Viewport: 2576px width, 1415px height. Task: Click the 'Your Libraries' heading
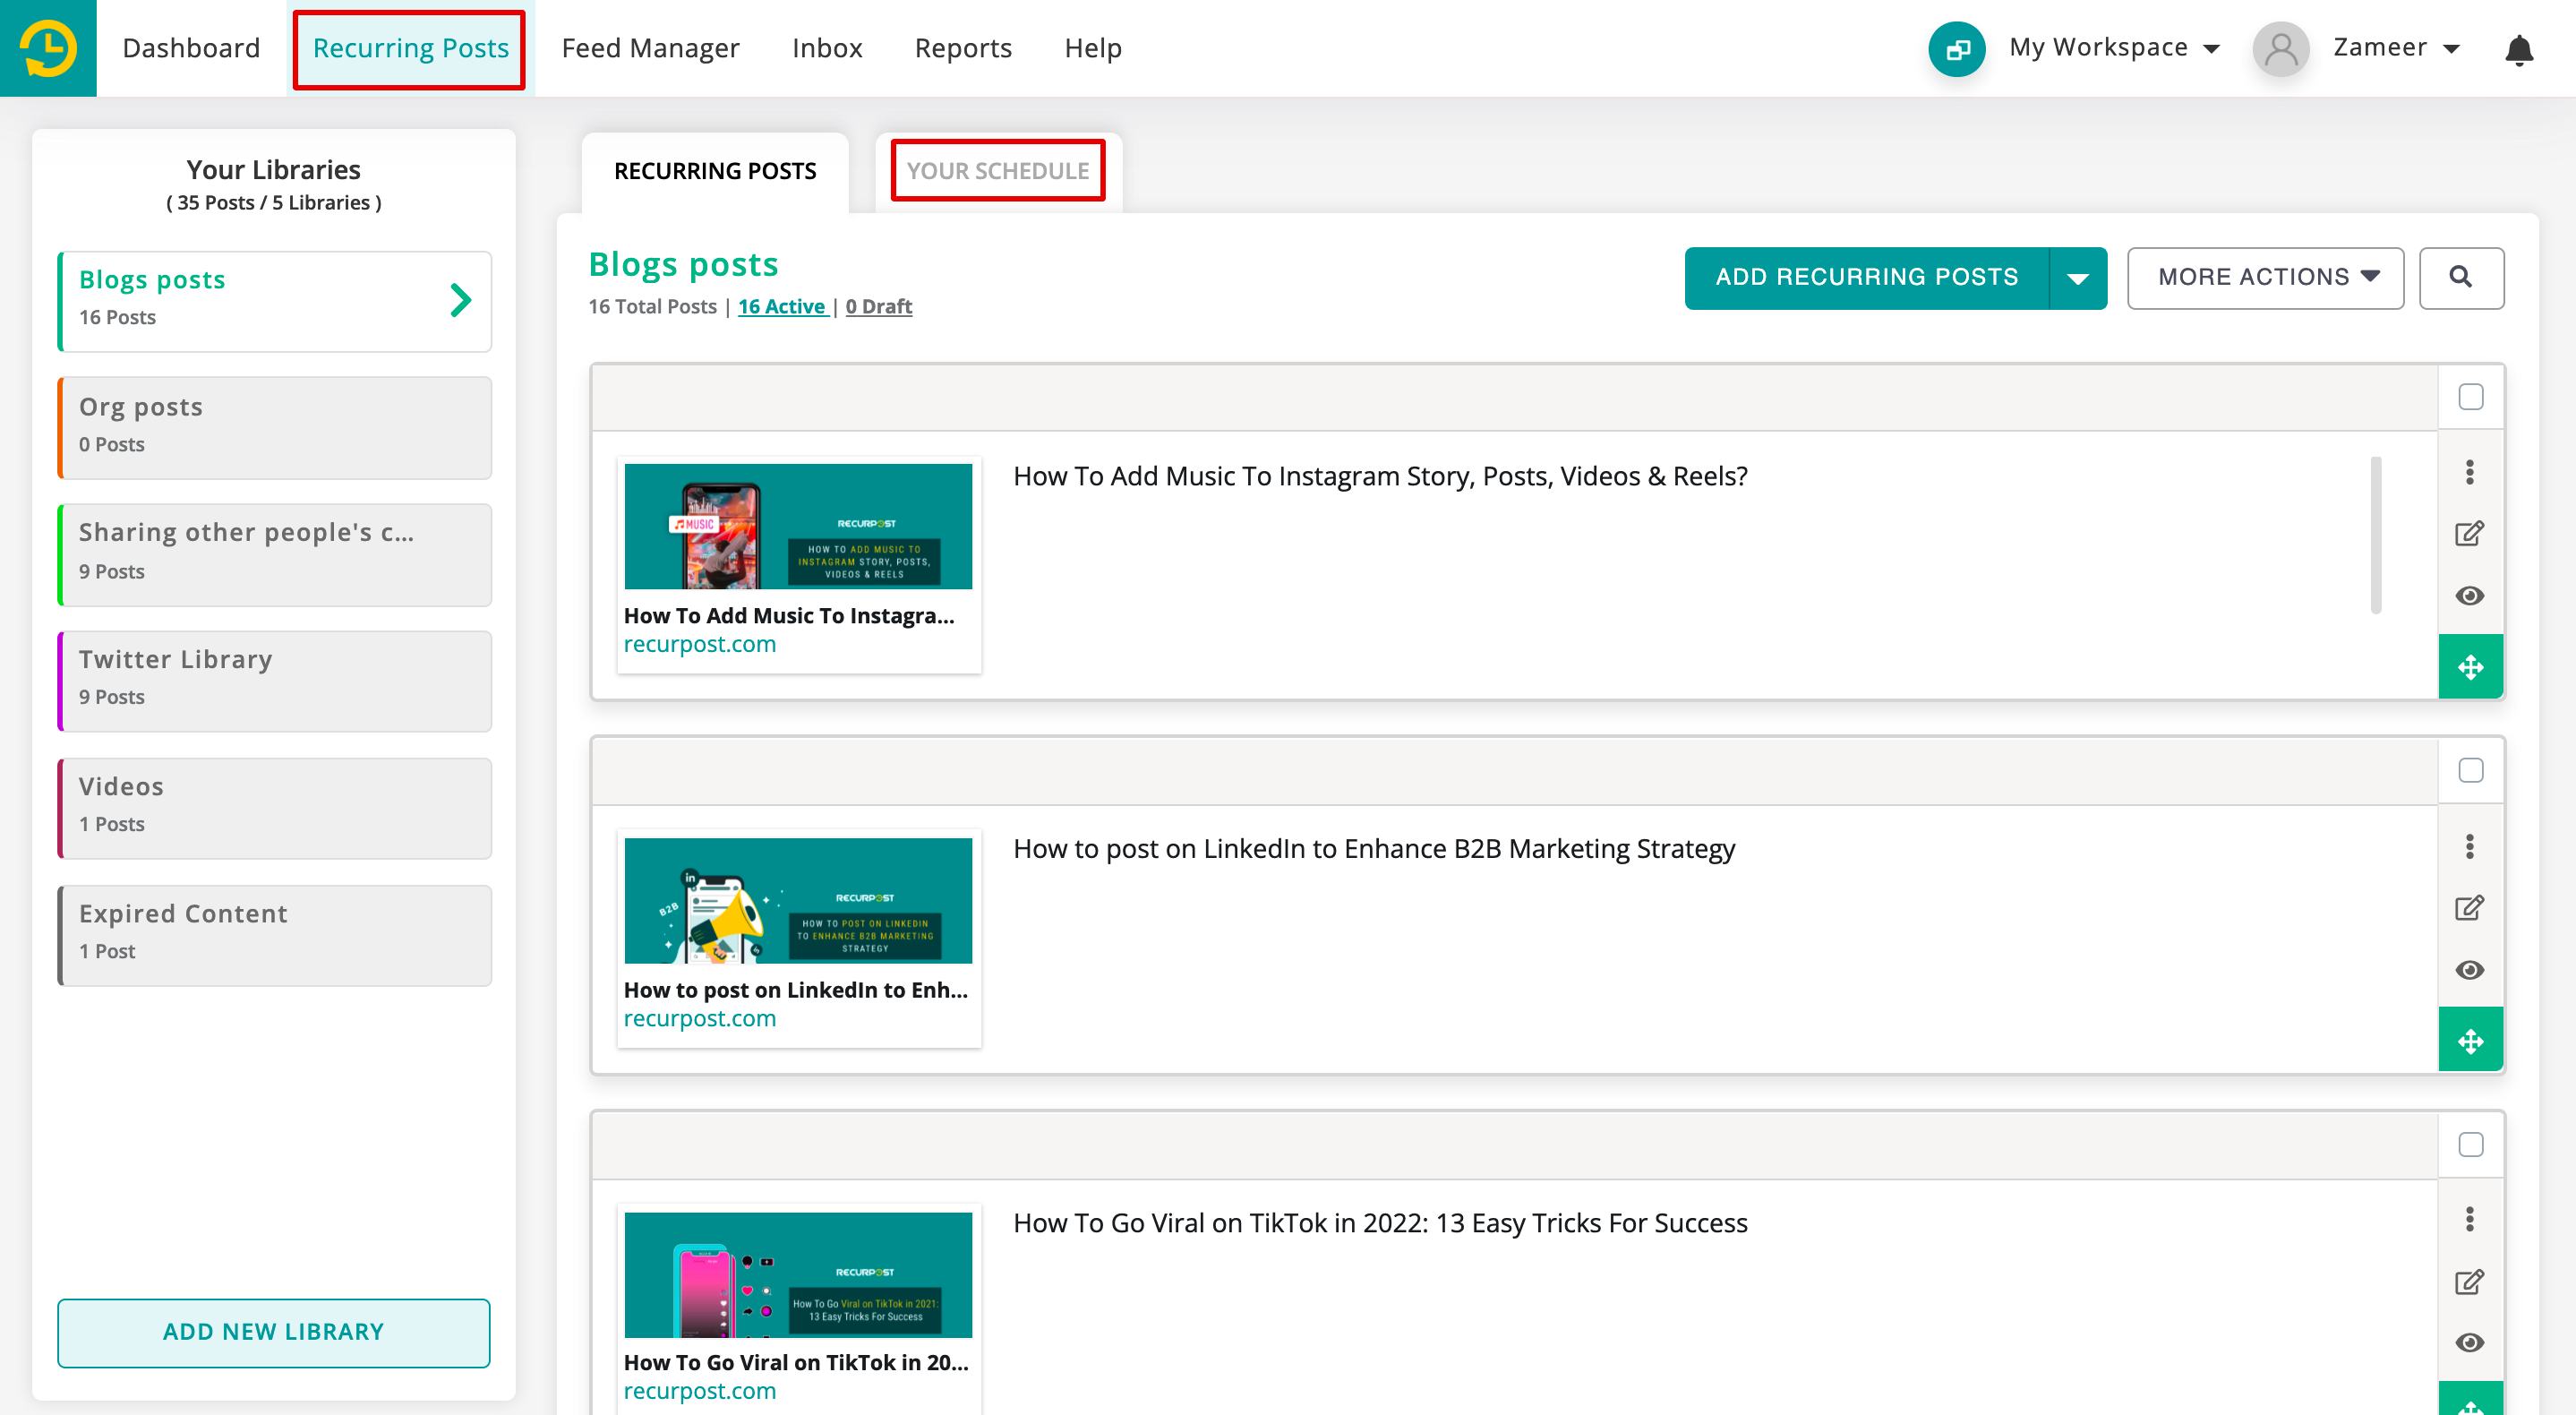(273, 170)
